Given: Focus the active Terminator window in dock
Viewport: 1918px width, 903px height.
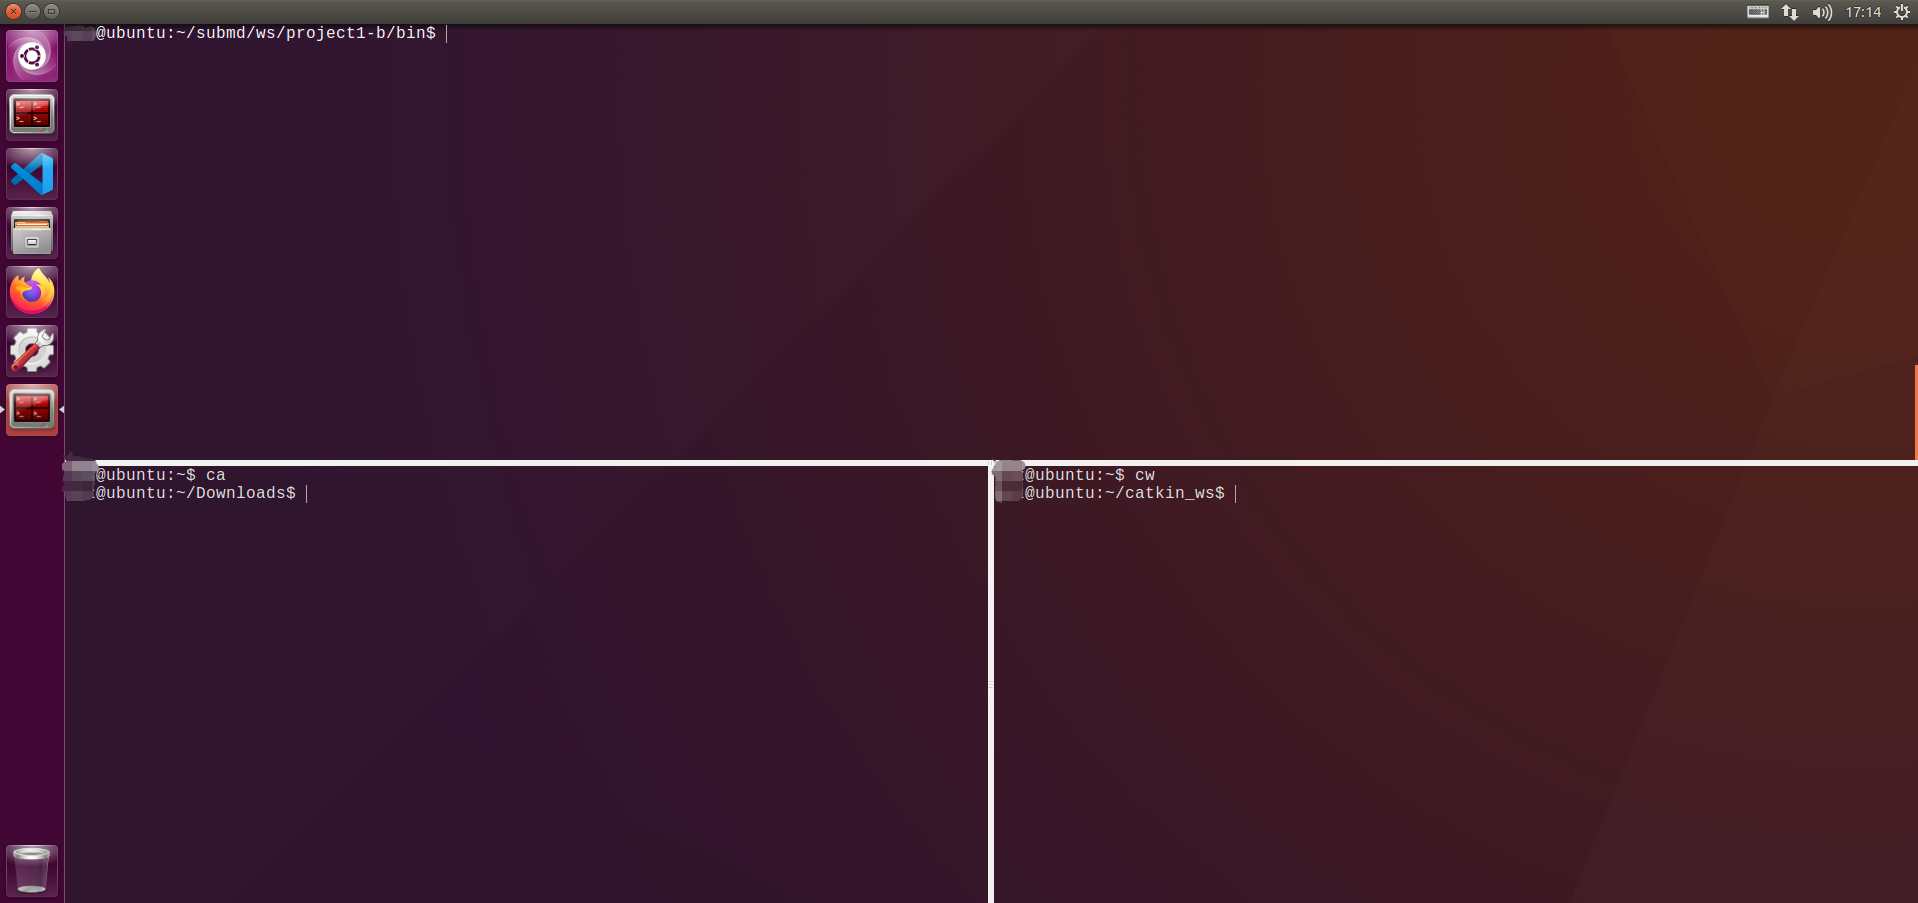Looking at the screenshot, I should point(32,410).
